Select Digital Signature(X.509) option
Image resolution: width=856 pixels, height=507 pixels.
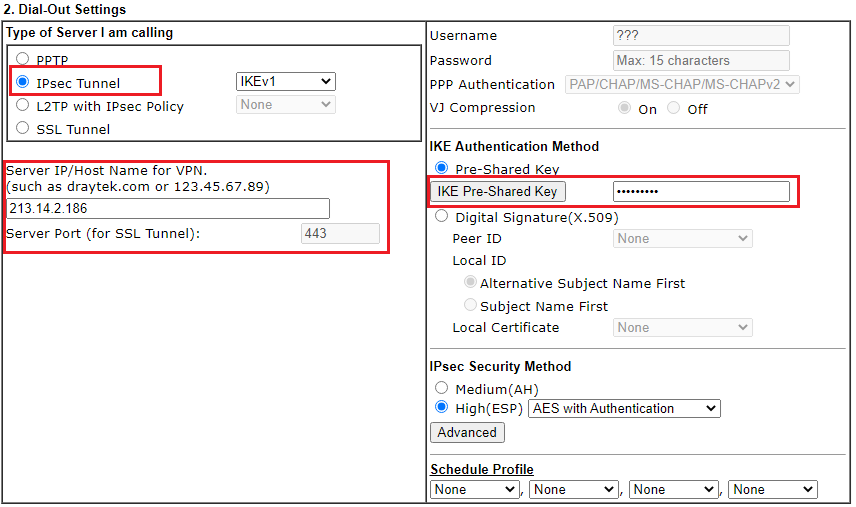441,216
